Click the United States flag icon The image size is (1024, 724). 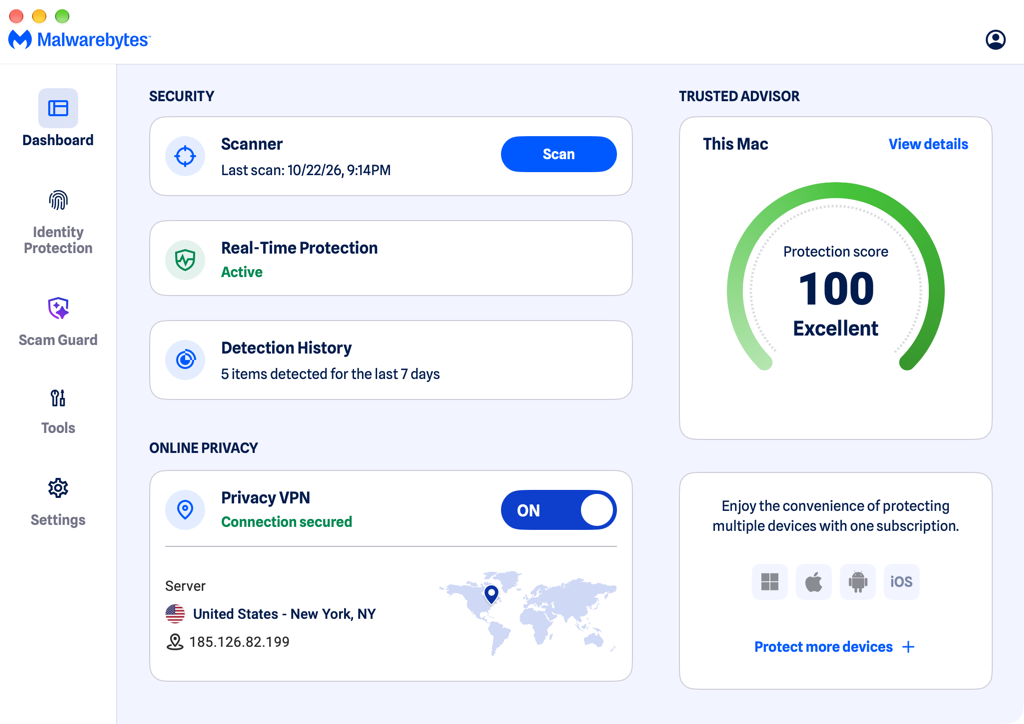tap(175, 614)
